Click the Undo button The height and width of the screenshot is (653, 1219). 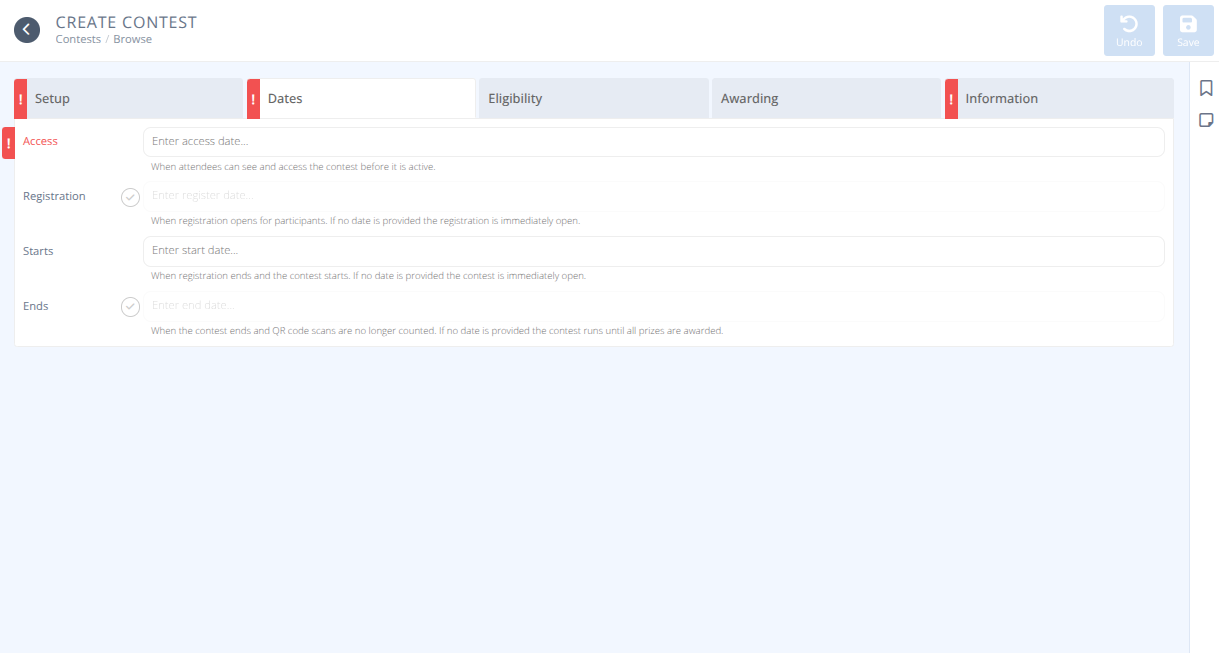point(1129,30)
